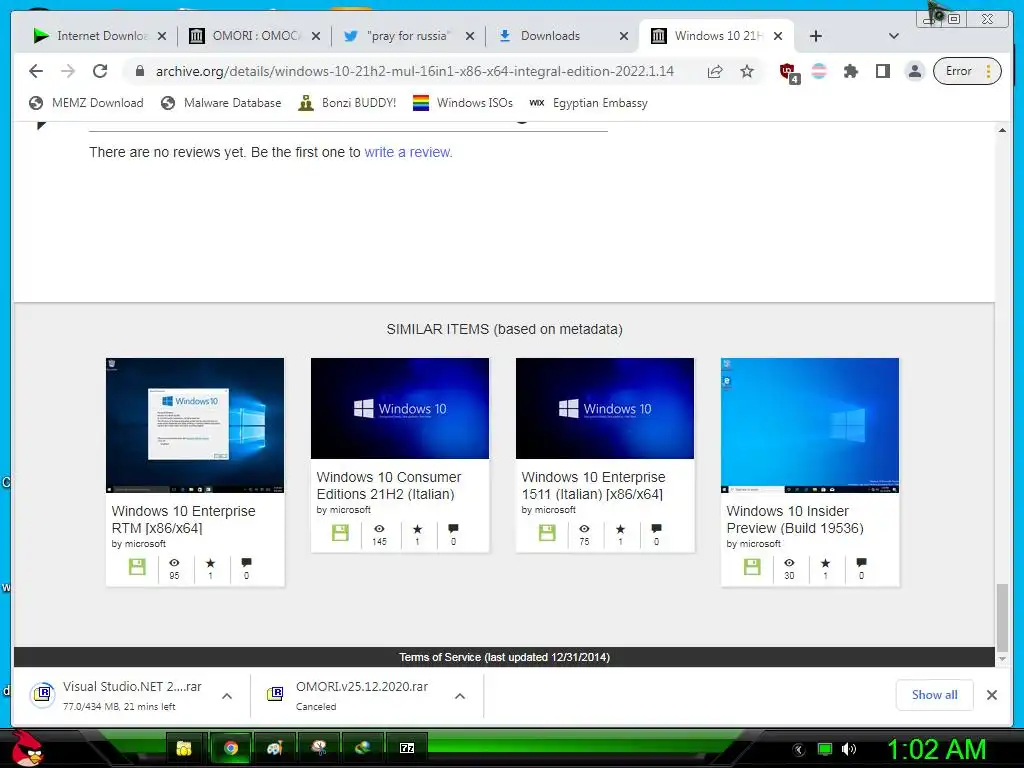Open uBlock Origin extension icon
The width and height of the screenshot is (1024, 768).
pos(789,72)
